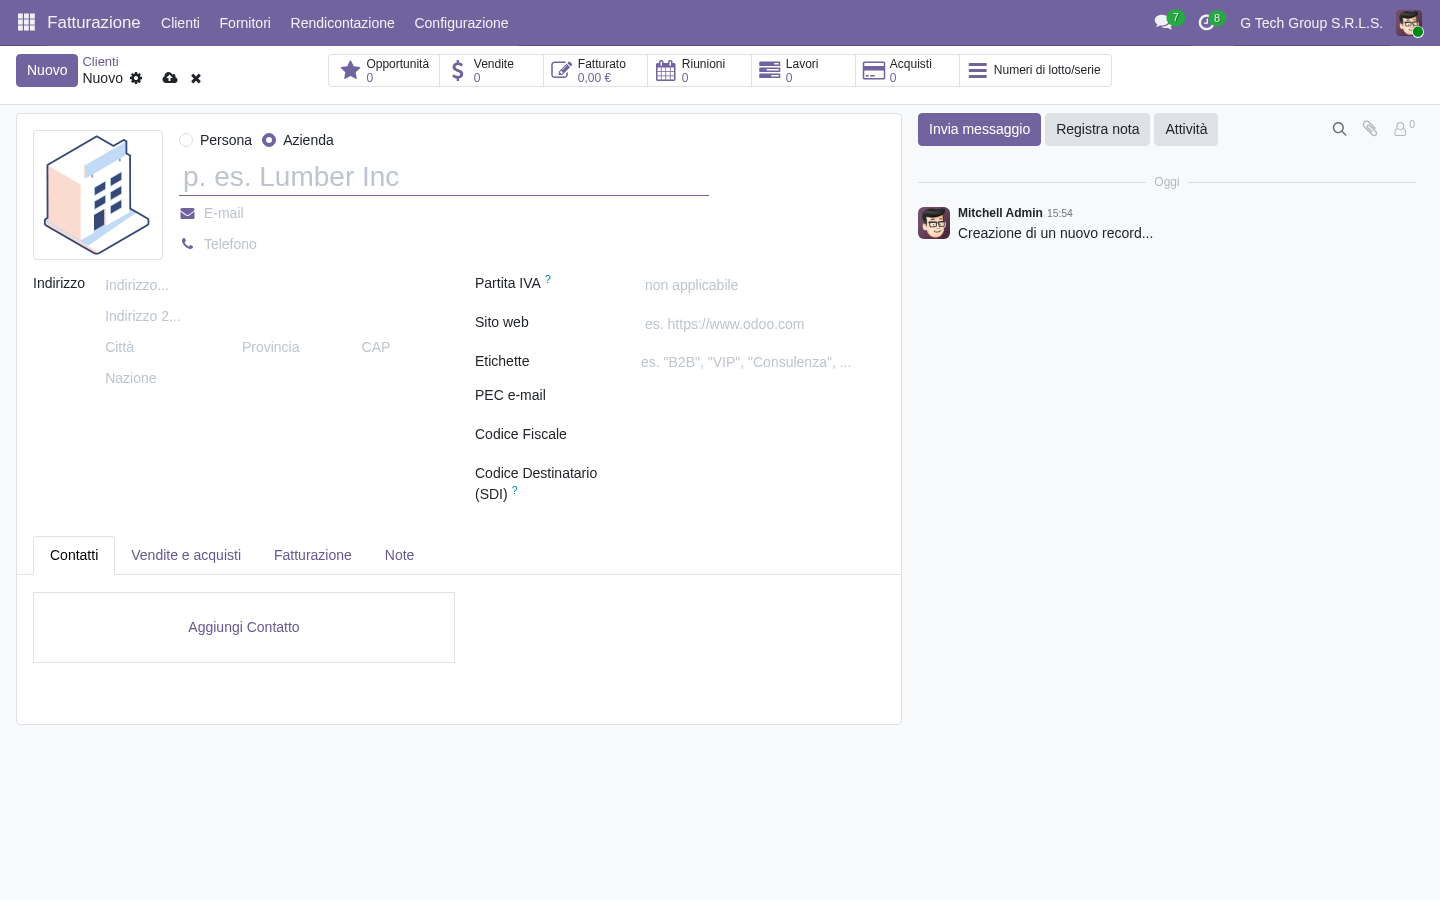
Task: Click the company name field
Action: (x=444, y=177)
